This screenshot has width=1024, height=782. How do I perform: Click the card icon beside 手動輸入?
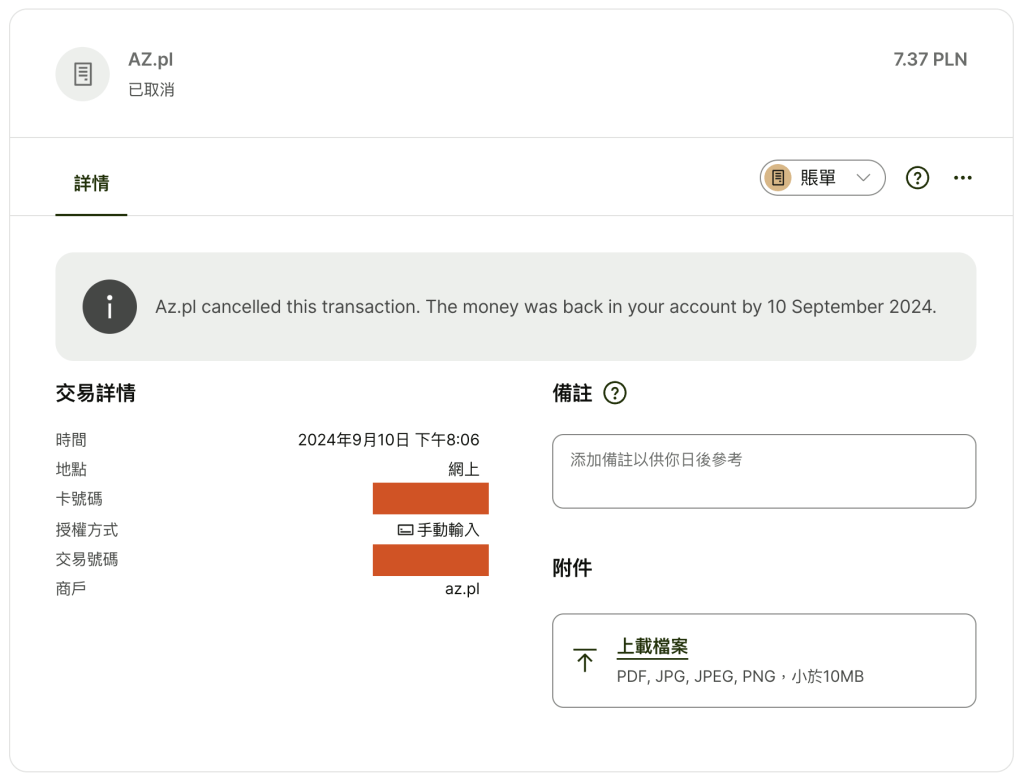pyautogui.click(x=406, y=530)
